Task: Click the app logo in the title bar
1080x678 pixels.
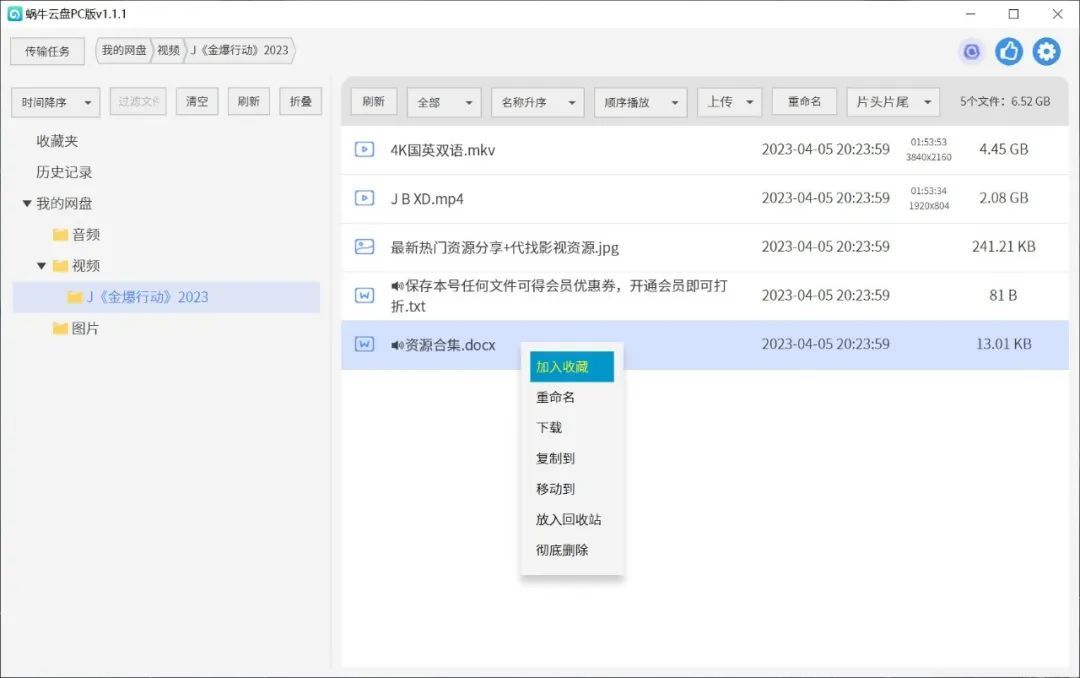Action: (x=14, y=14)
